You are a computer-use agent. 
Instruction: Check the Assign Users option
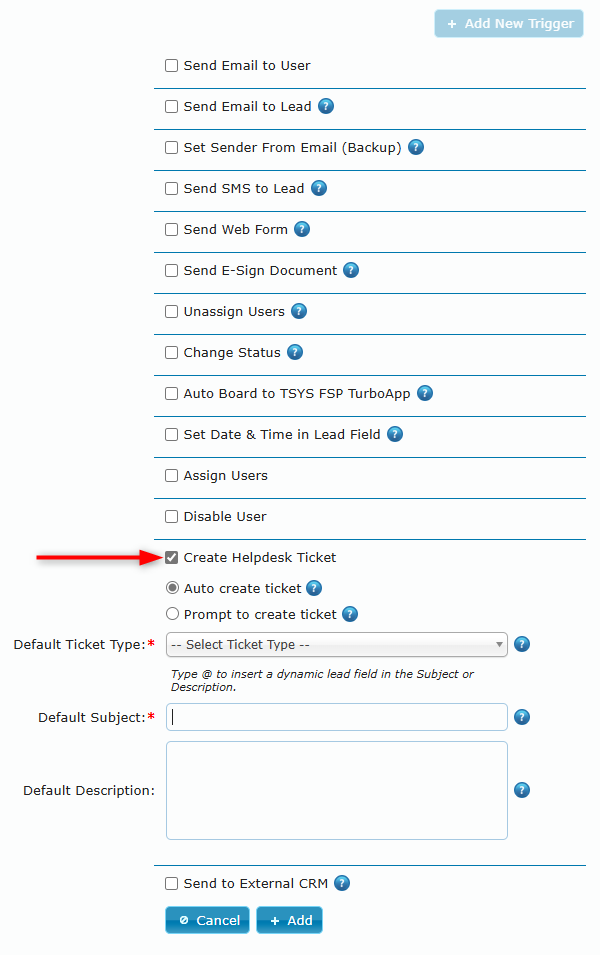point(172,476)
